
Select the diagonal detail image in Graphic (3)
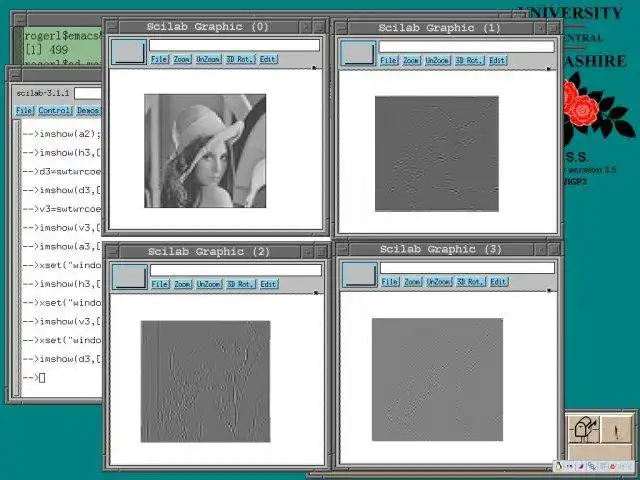tap(438, 380)
